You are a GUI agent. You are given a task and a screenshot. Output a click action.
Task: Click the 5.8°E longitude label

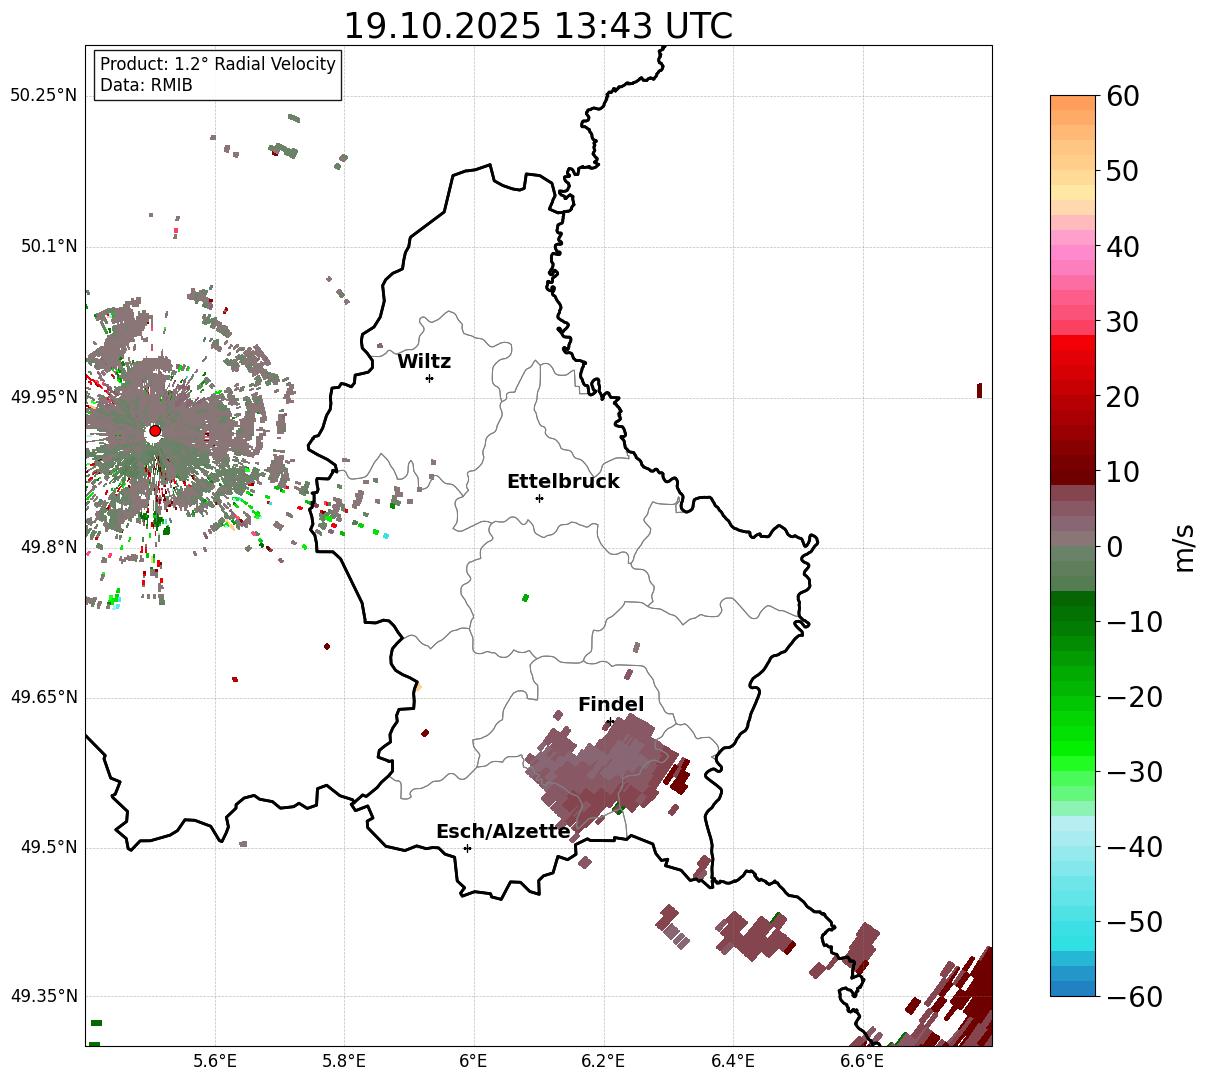click(345, 1062)
